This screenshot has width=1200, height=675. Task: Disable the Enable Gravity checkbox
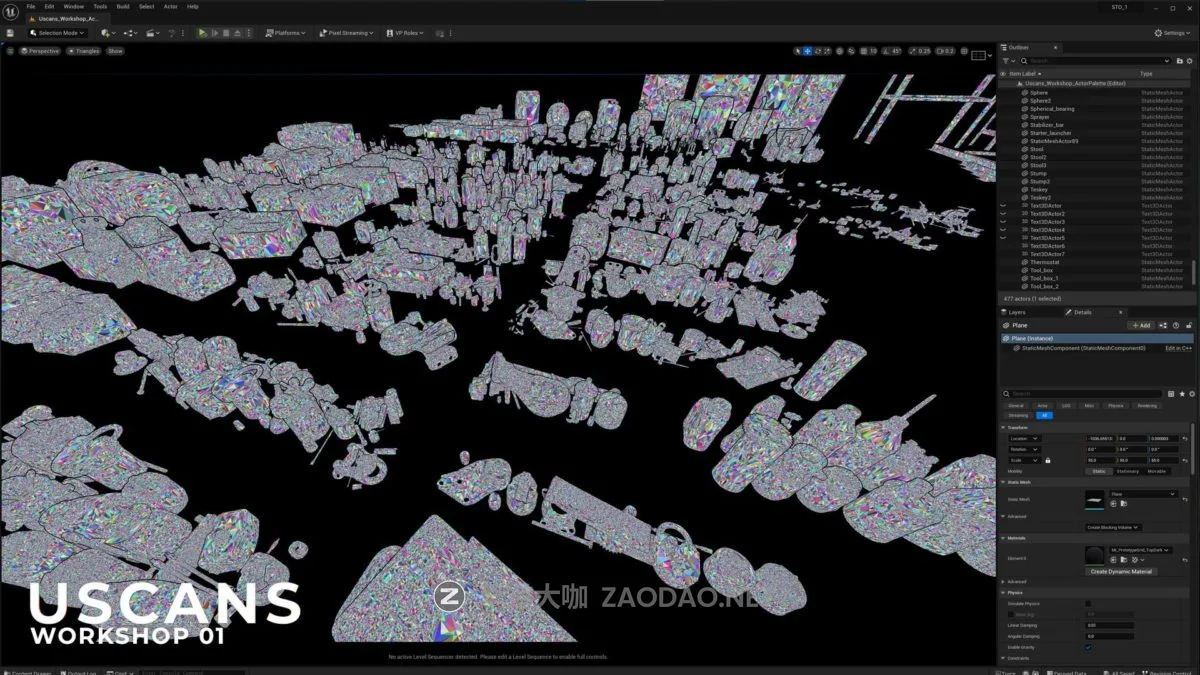1088,647
